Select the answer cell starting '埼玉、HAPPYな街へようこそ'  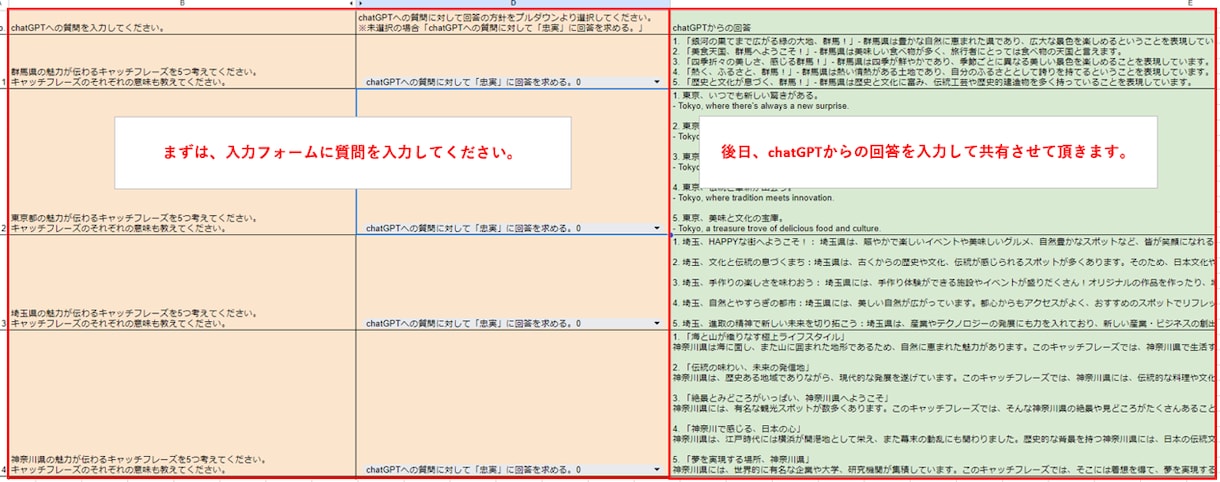pyautogui.click(x=944, y=282)
